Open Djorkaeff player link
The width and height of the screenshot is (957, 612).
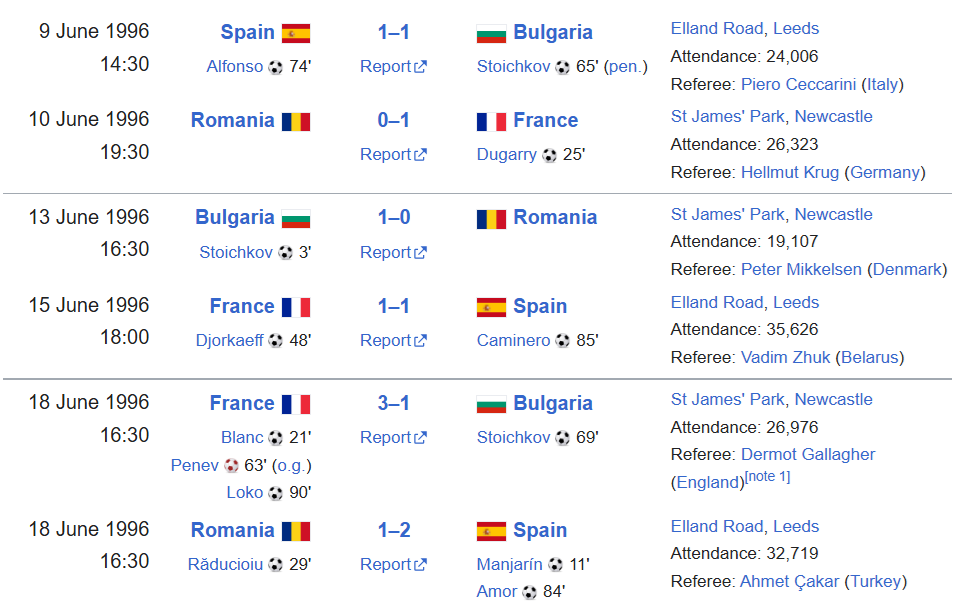pos(229,340)
